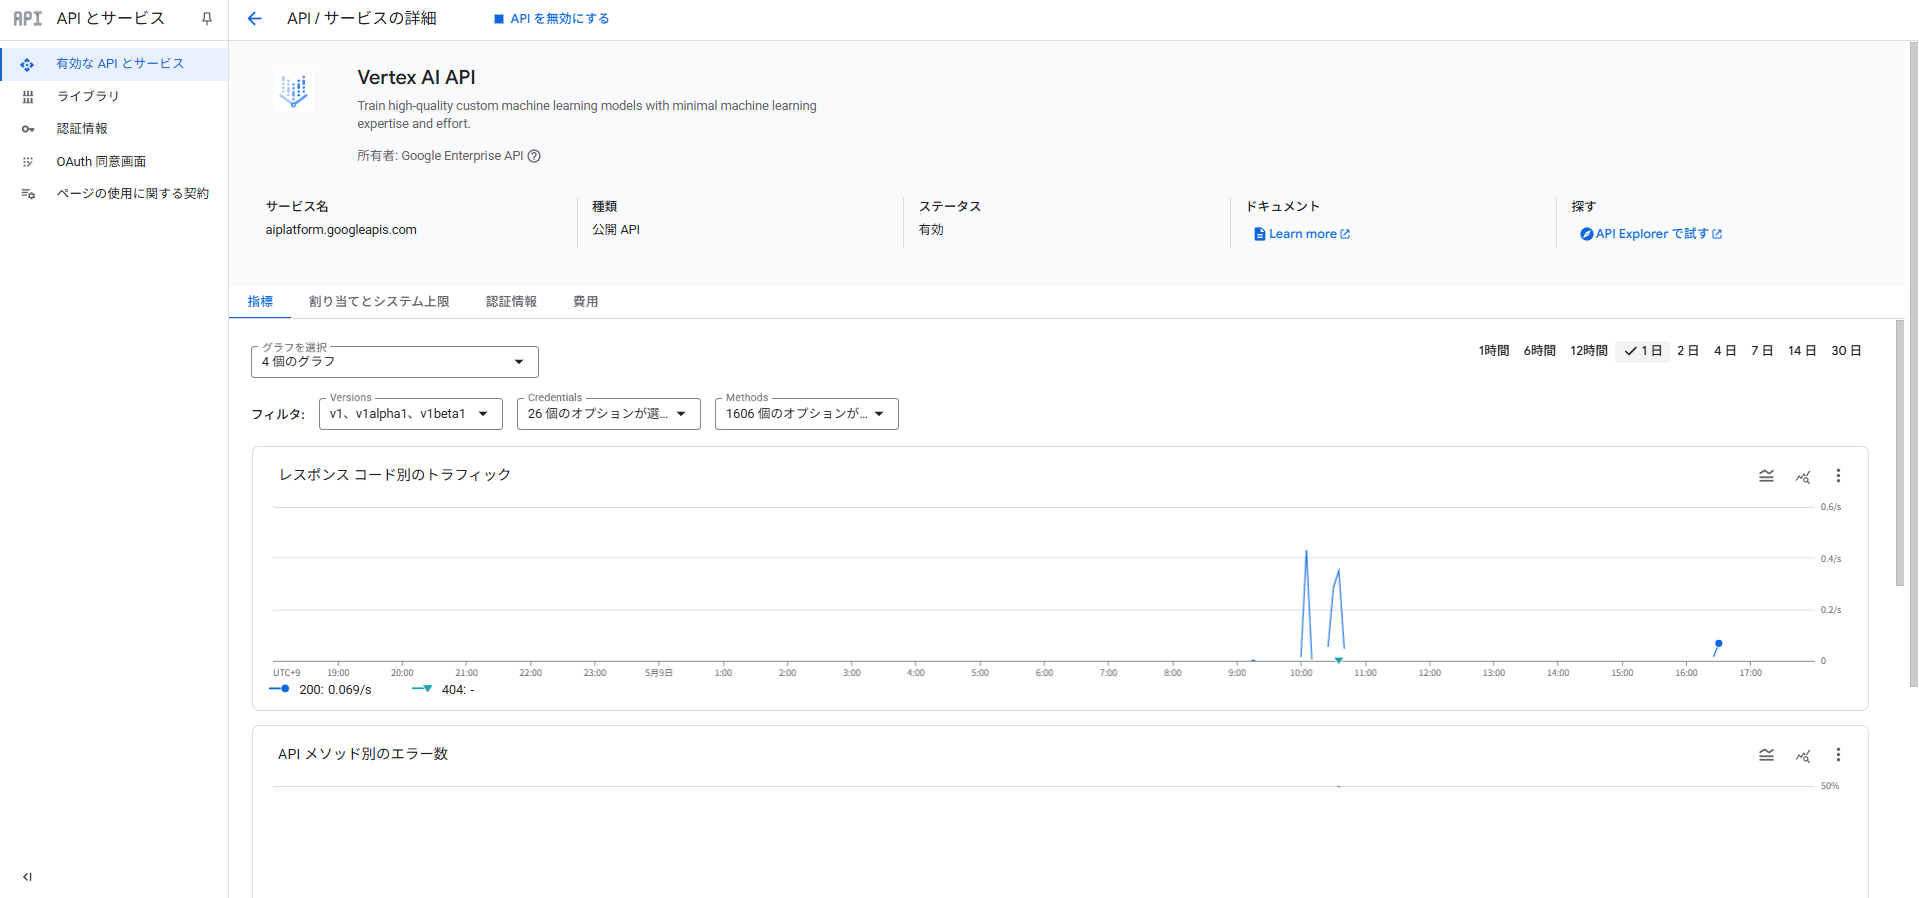1919x898 pixels.
Task: Click the 200 data point near 16:30
Action: [1718, 644]
